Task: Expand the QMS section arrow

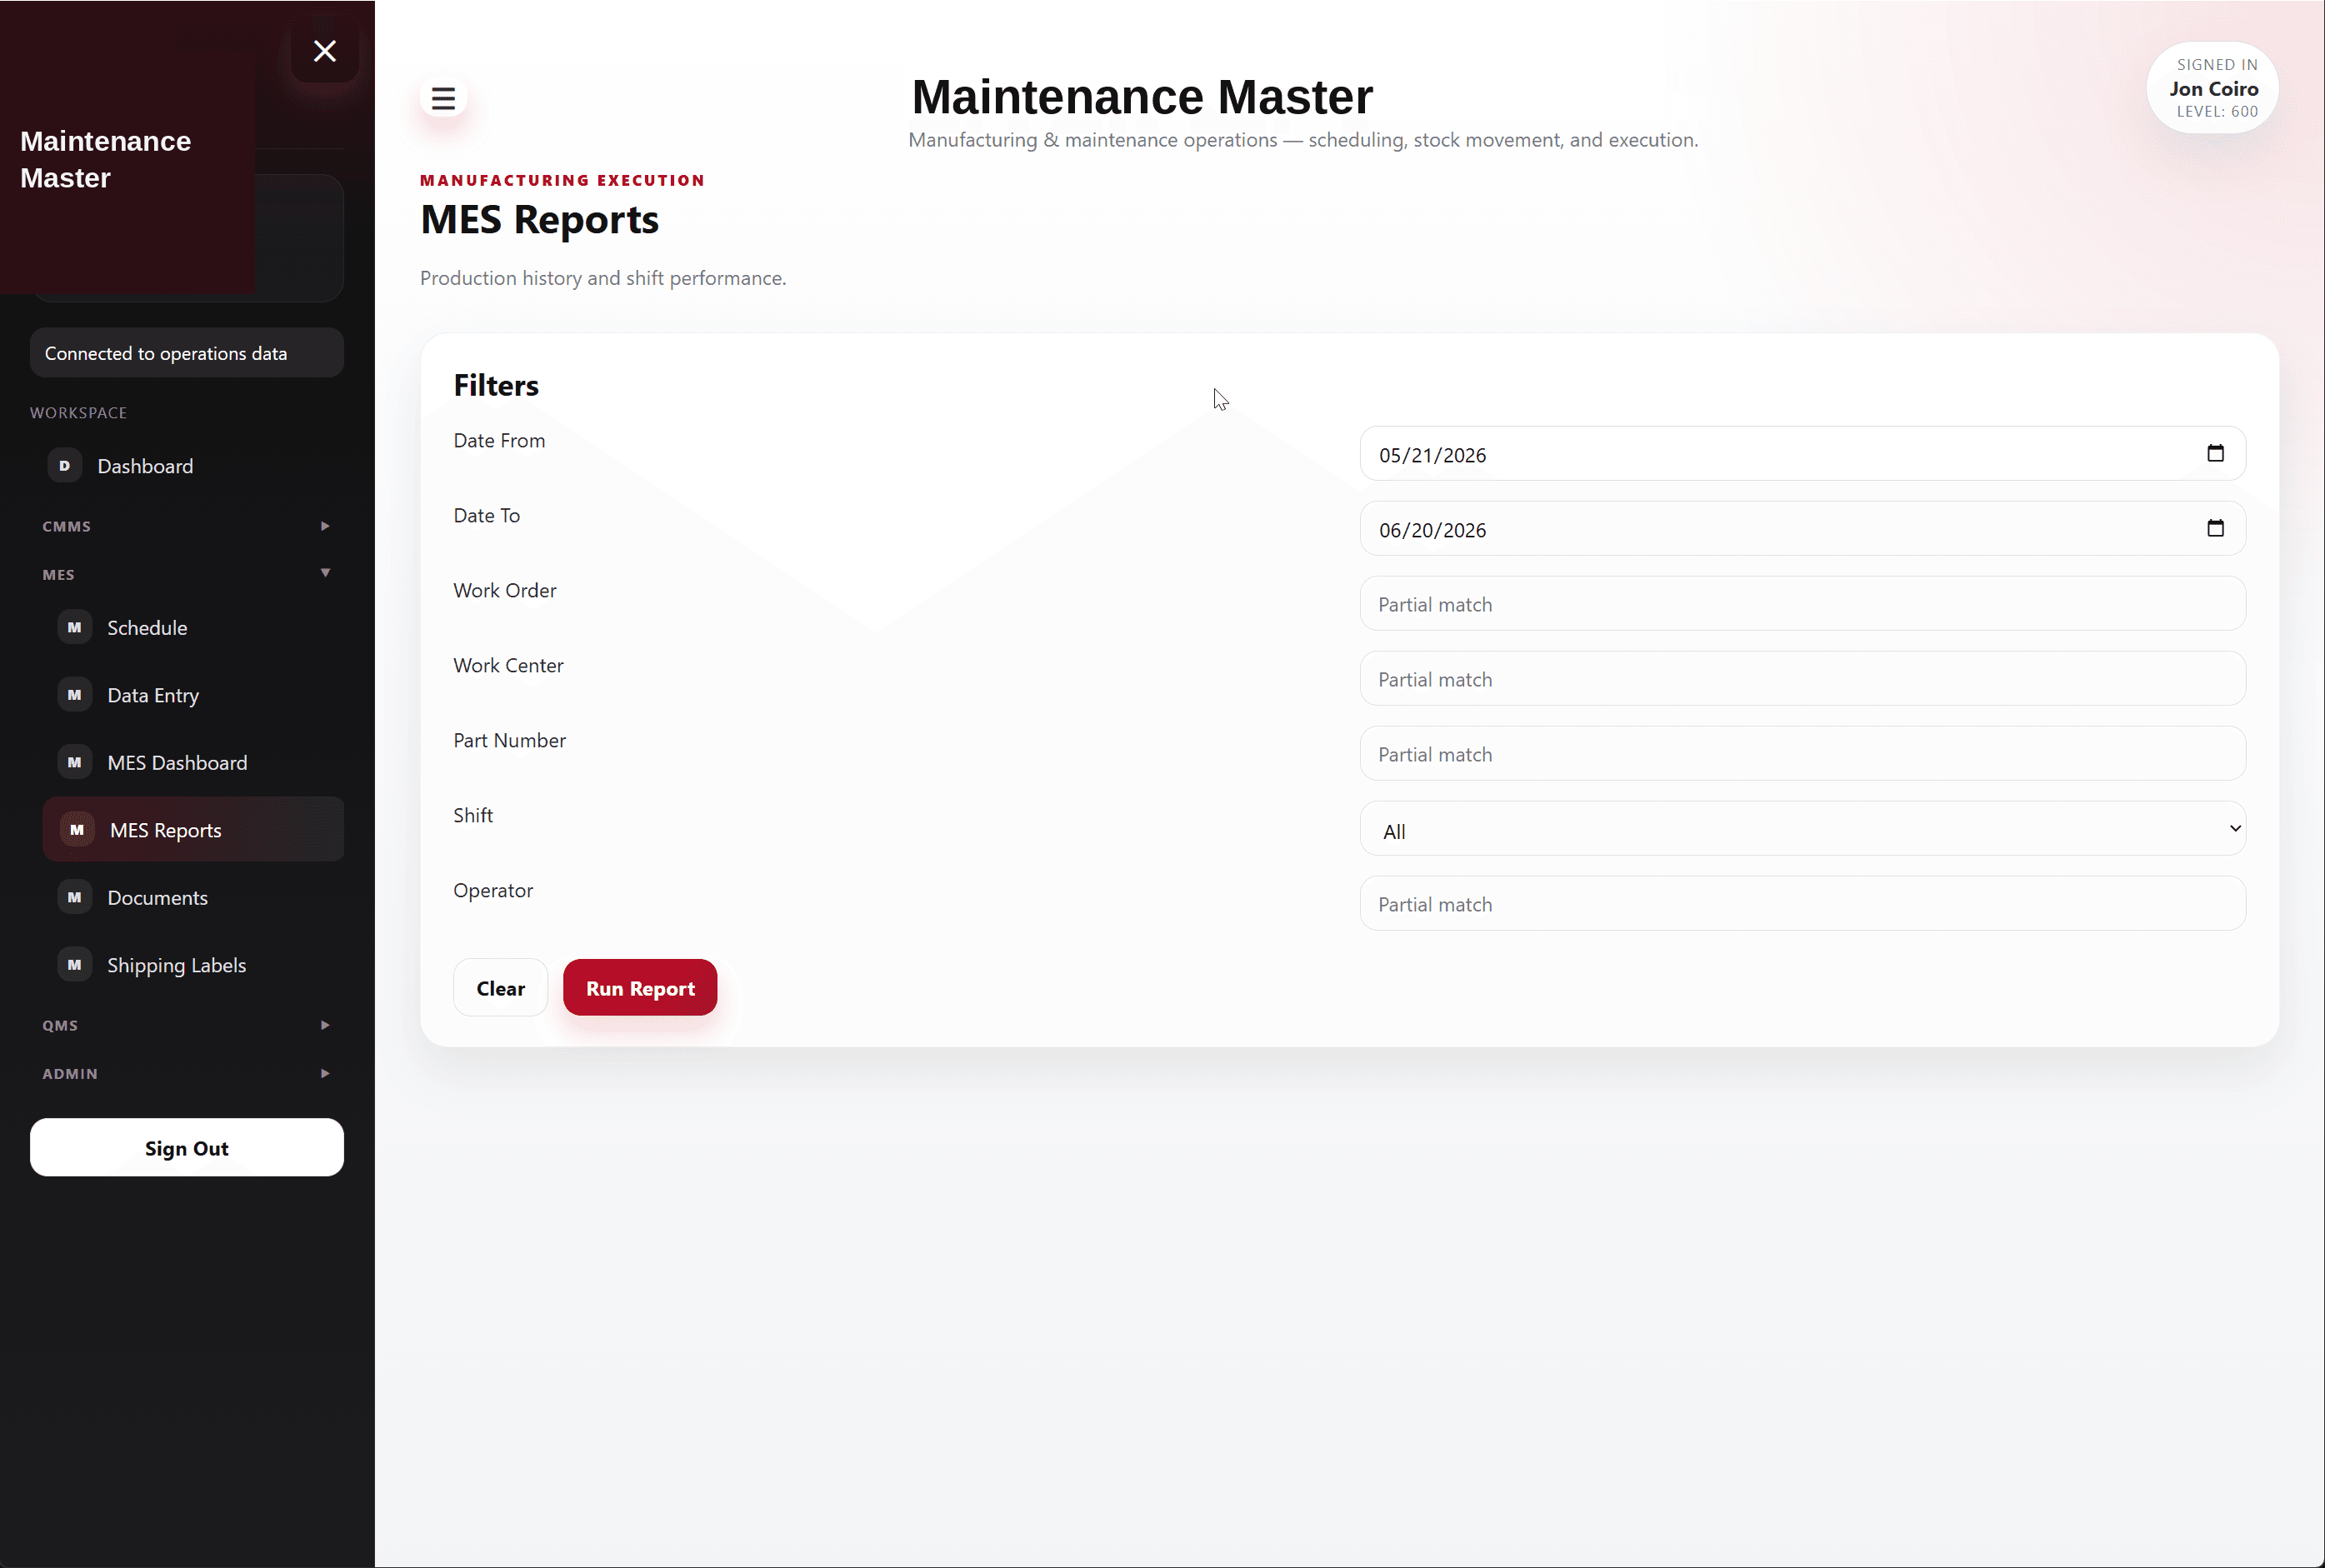Action: point(325,1025)
